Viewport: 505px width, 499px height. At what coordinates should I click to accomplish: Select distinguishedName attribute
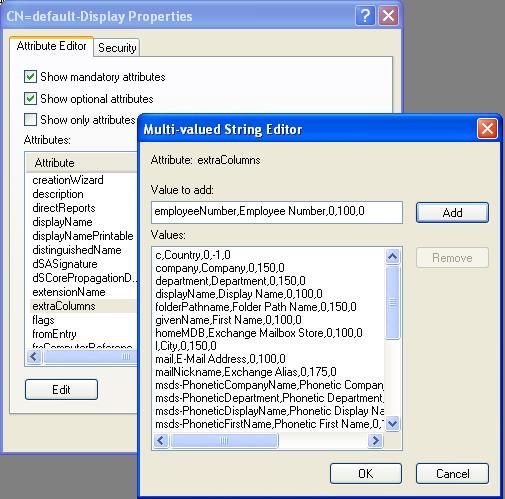coord(77,250)
